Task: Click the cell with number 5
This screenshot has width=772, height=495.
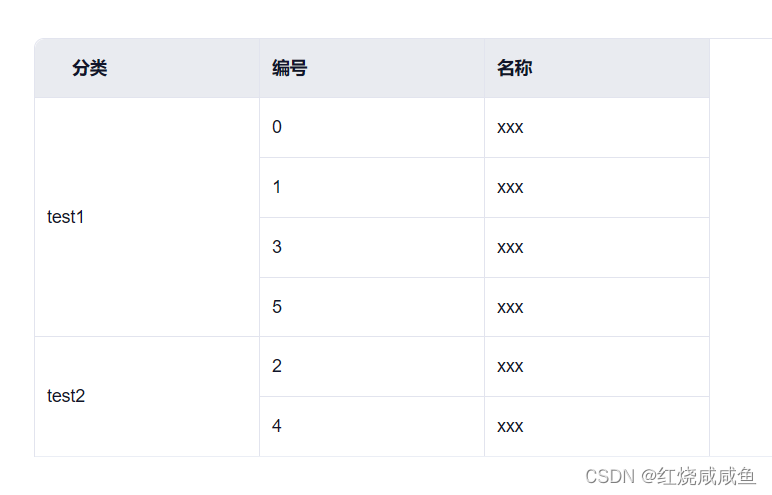Action: (x=277, y=307)
